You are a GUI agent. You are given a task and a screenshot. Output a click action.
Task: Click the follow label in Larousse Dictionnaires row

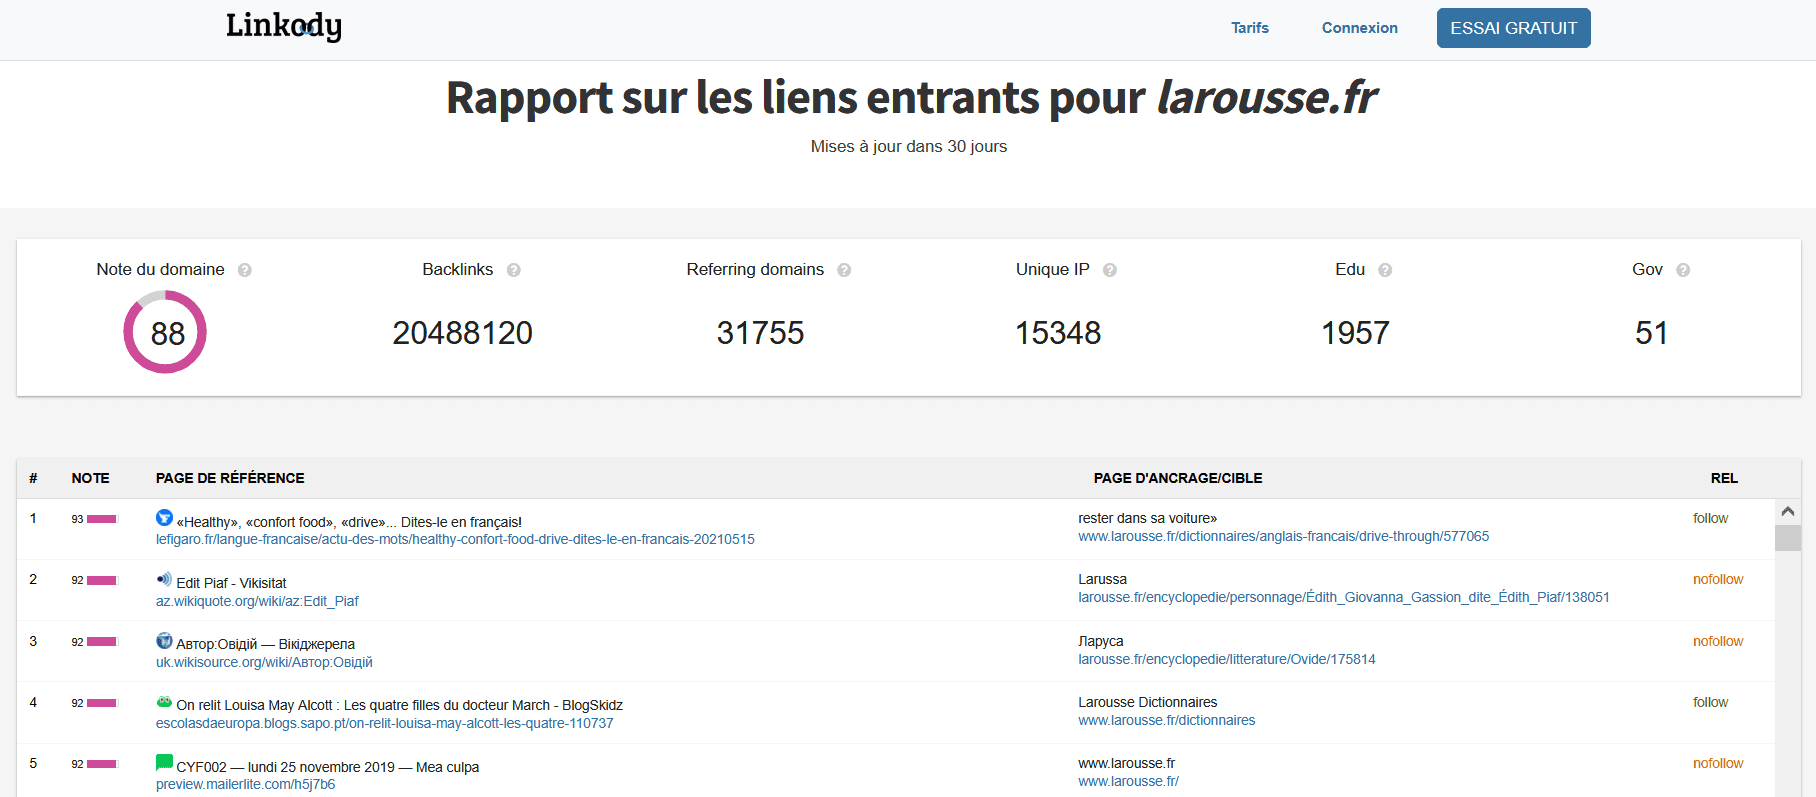(1710, 702)
